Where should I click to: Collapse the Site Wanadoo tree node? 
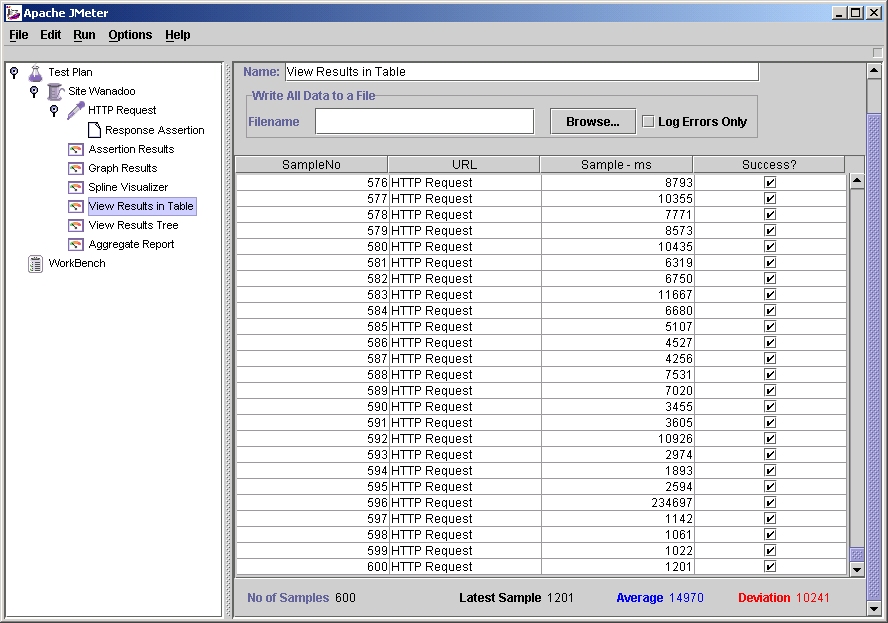coord(34,91)
